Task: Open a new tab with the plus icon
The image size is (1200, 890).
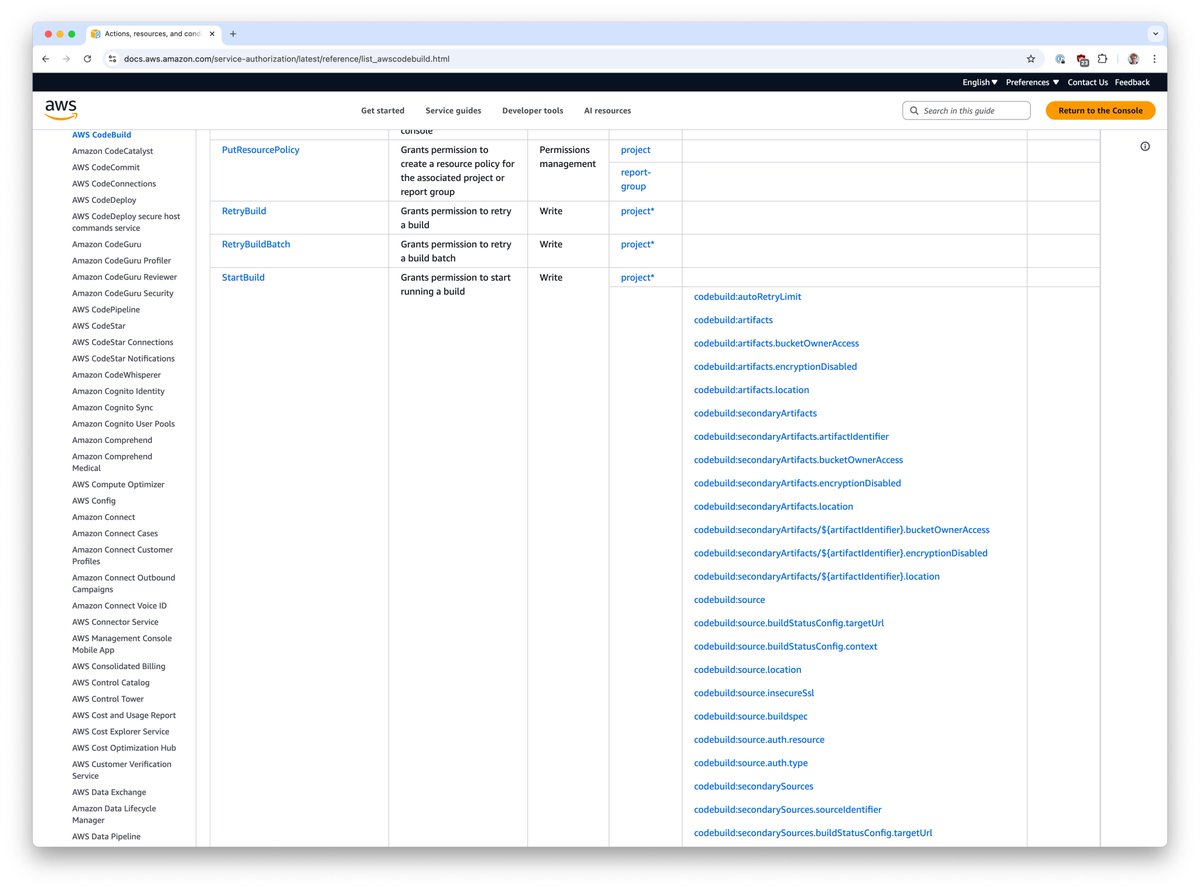Action: [233, 33]
